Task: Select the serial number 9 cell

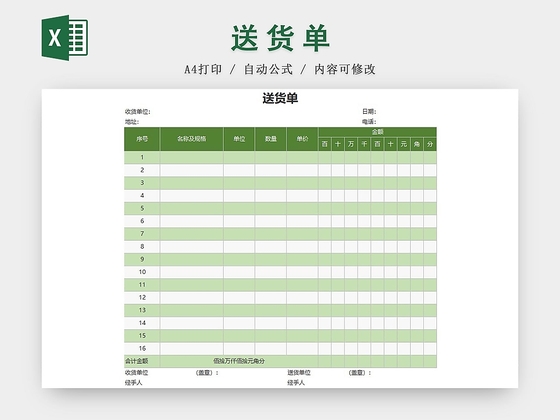Action: coord(142,259)
